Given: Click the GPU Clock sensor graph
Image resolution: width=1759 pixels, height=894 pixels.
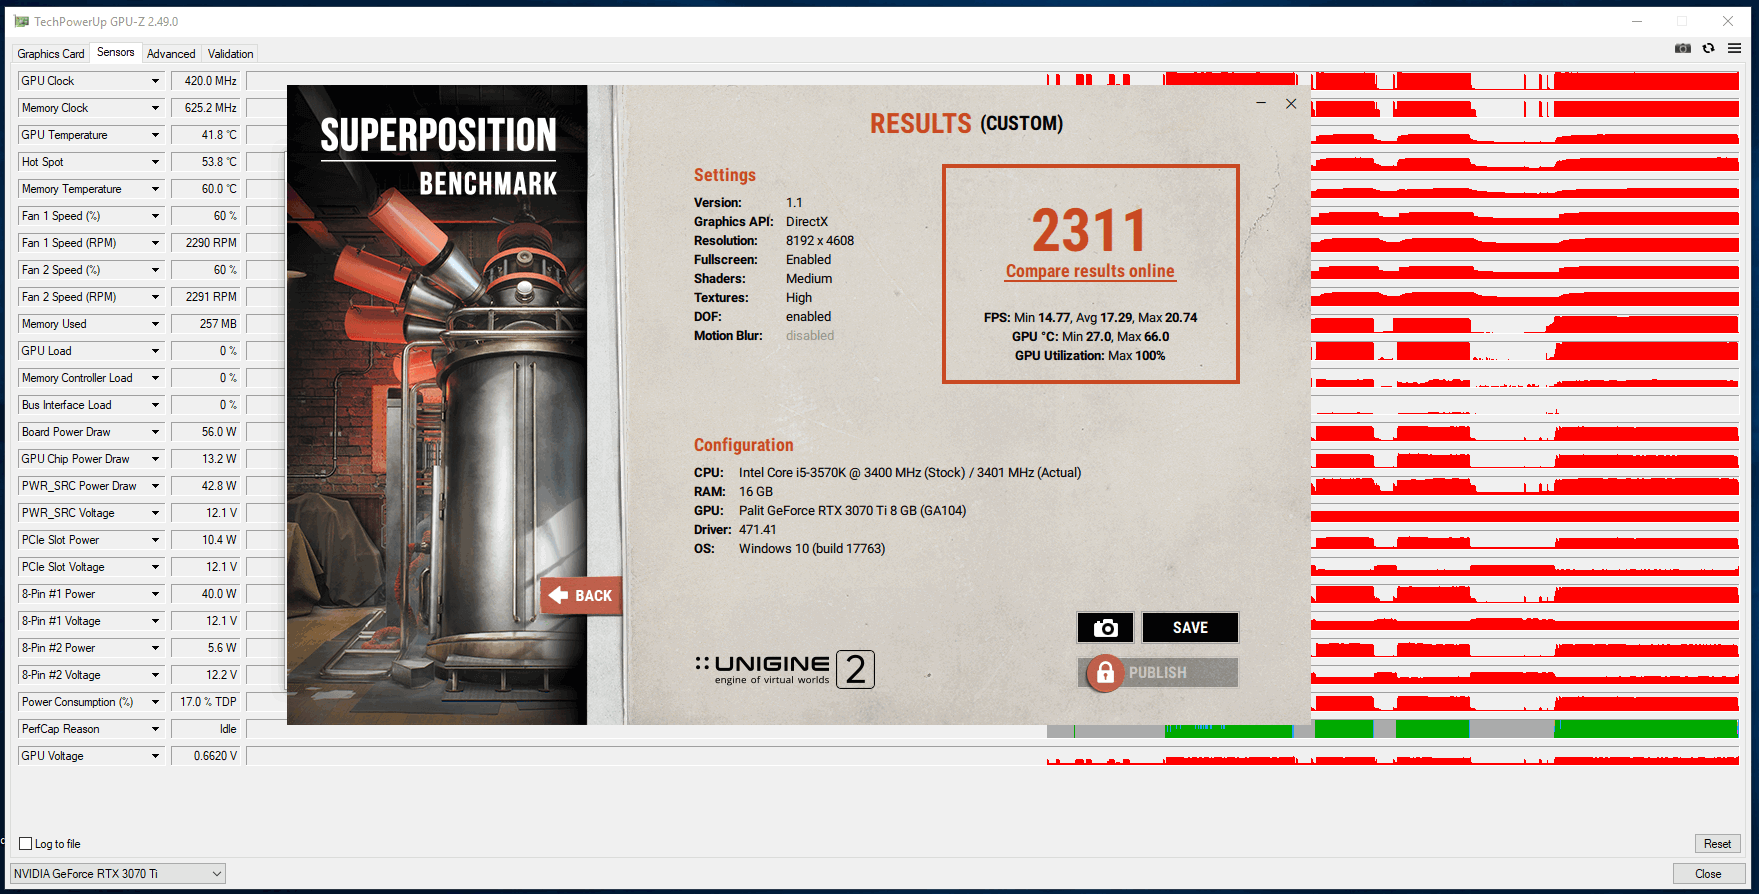Looking at the screenshot, I should tap(992, 81).
